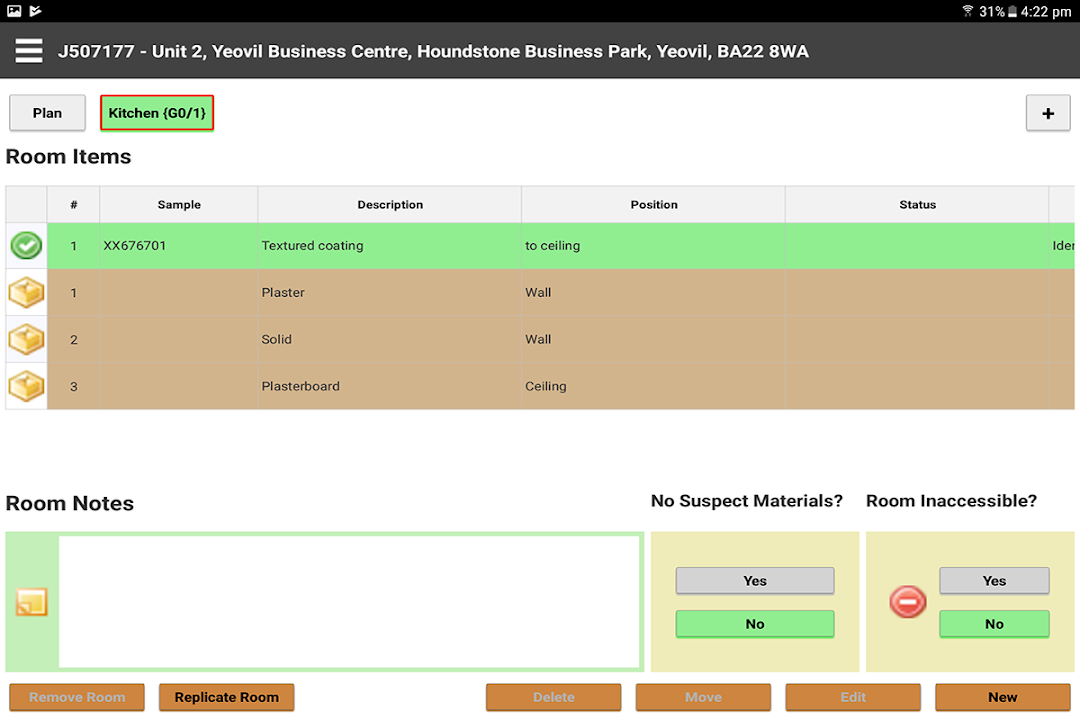Tap the Wi-Fi status icon
Viewport: 1080px width, 720px height.
[x=967, y=11]
